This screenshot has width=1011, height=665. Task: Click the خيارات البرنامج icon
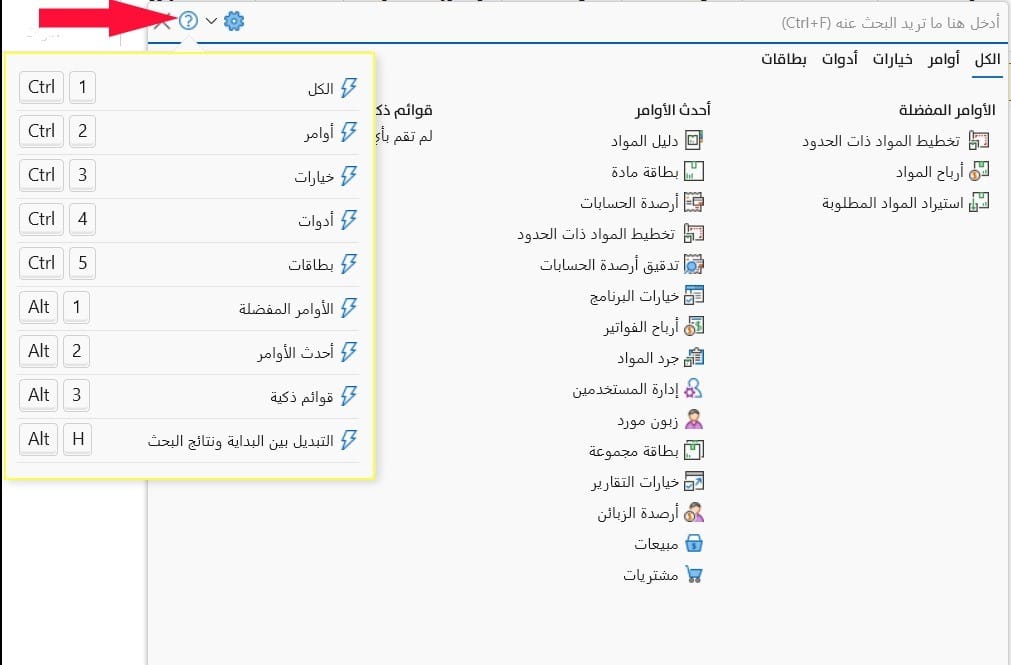(x=694, y=295)
